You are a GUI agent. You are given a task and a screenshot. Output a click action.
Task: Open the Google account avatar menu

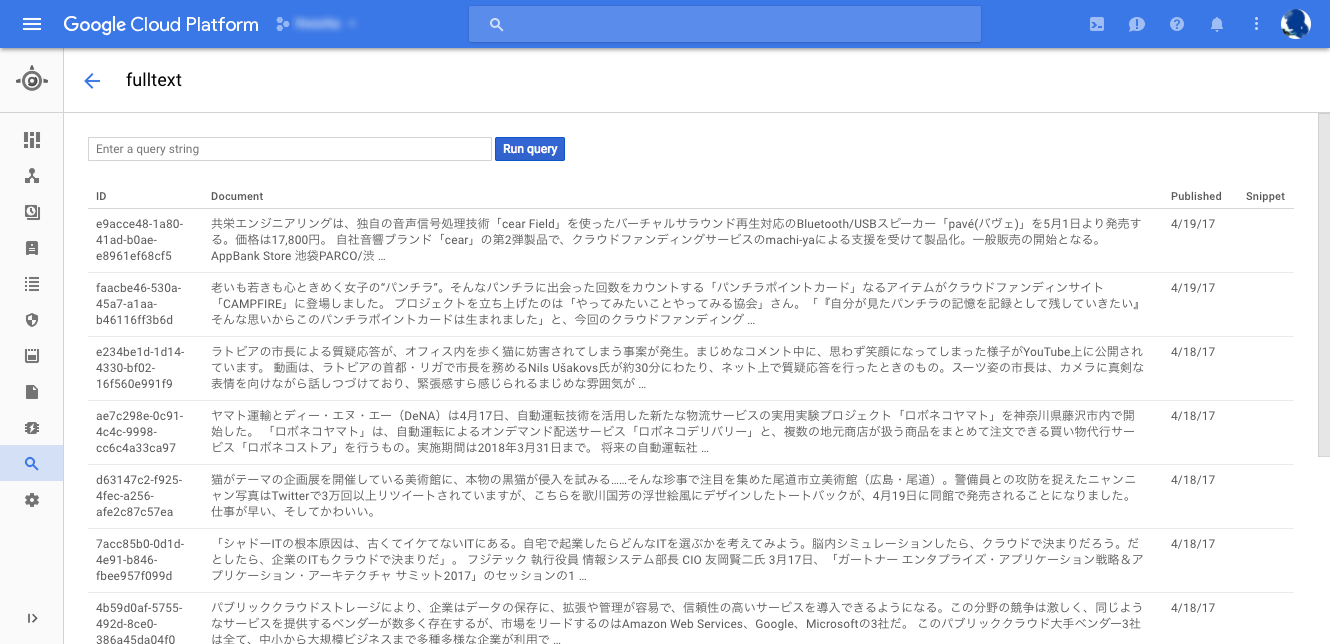tap(1295, 24)
